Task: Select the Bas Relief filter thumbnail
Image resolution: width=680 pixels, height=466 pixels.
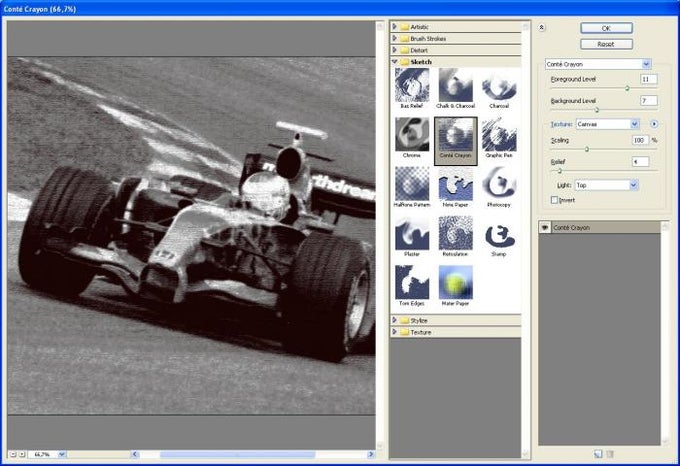Action: tap(411, 87)
